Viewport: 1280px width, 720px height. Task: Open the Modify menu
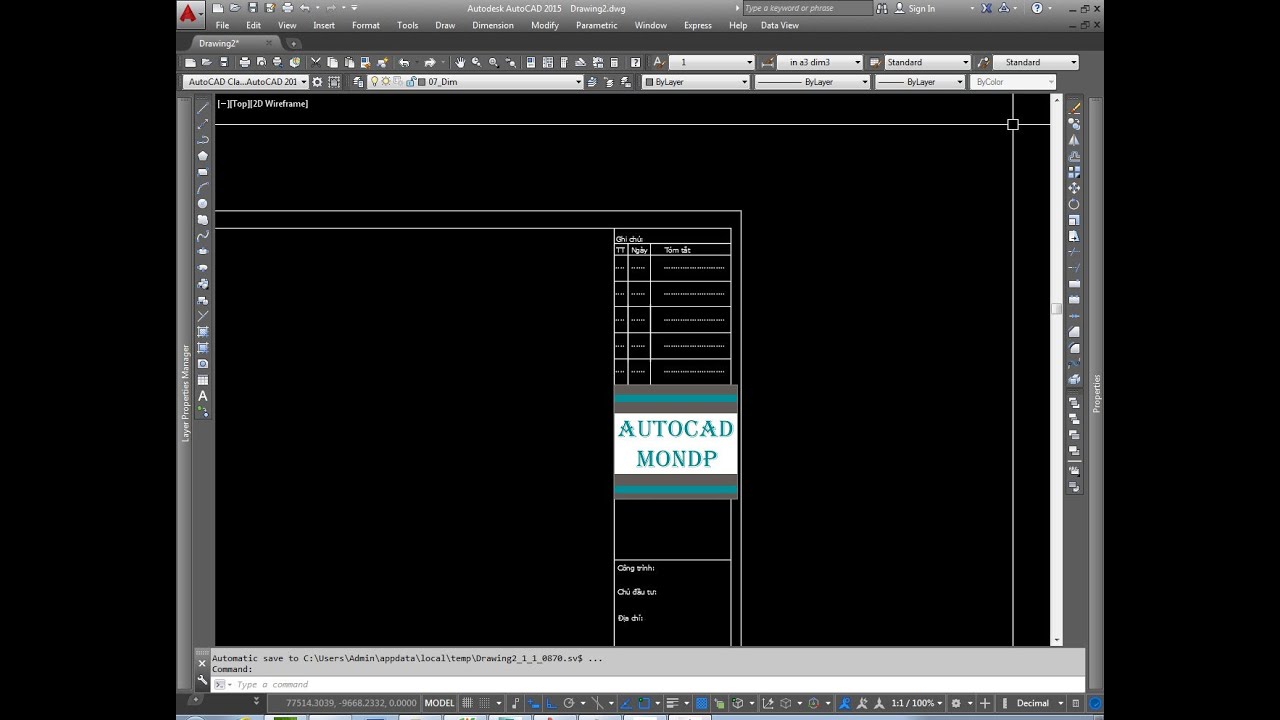pos(545,25)
